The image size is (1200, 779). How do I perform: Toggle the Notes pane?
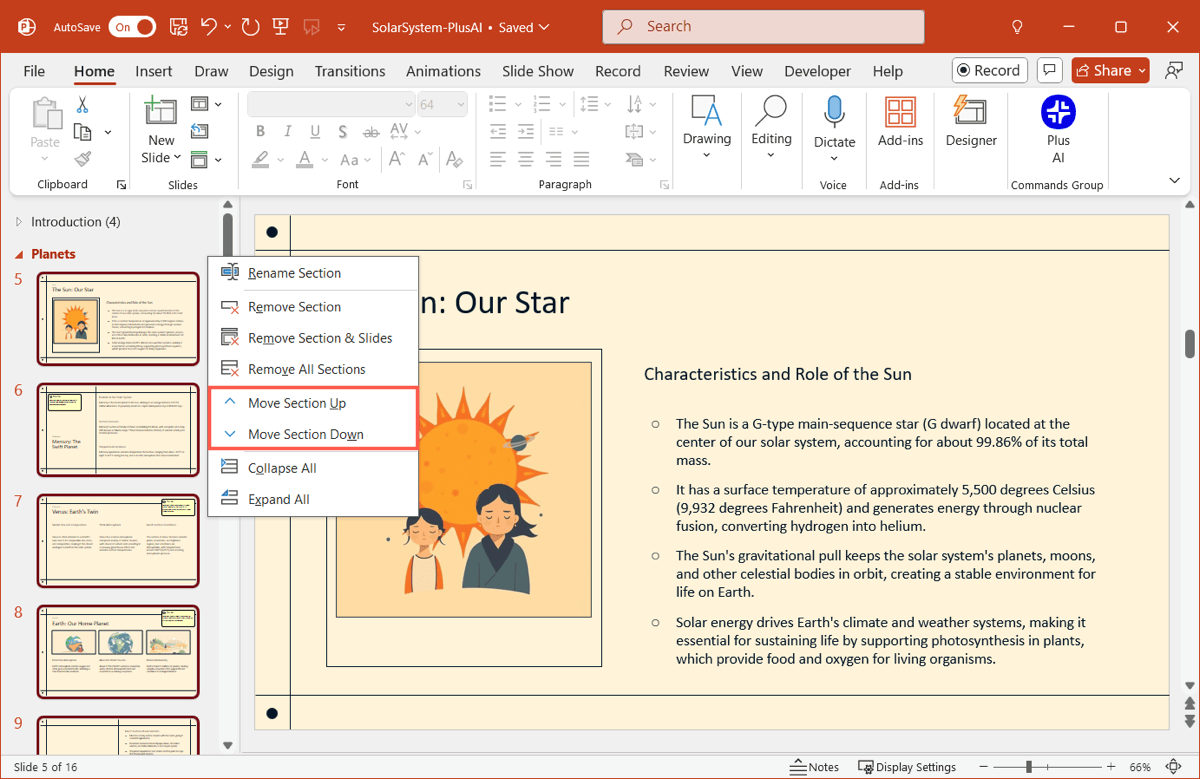[814, 767]
